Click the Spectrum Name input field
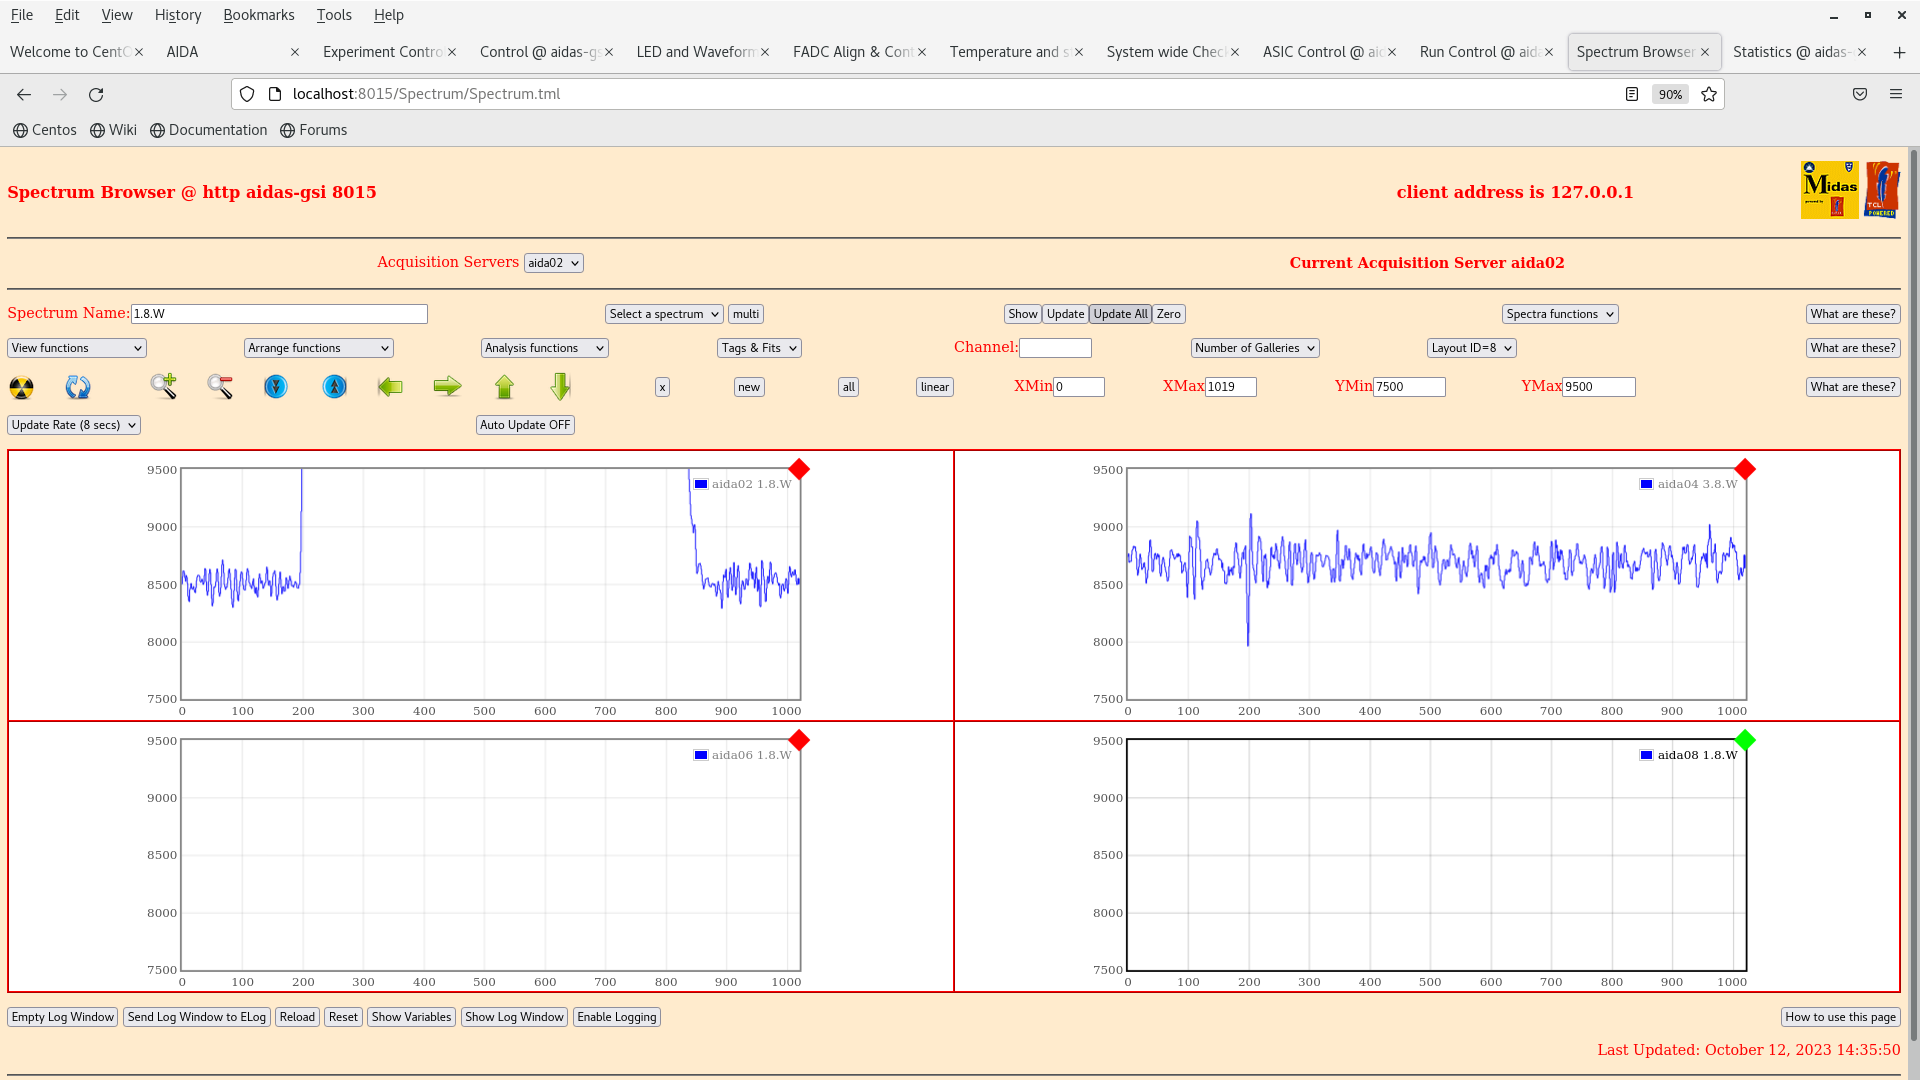The image size is (1920, 1080). click(279, 314)
